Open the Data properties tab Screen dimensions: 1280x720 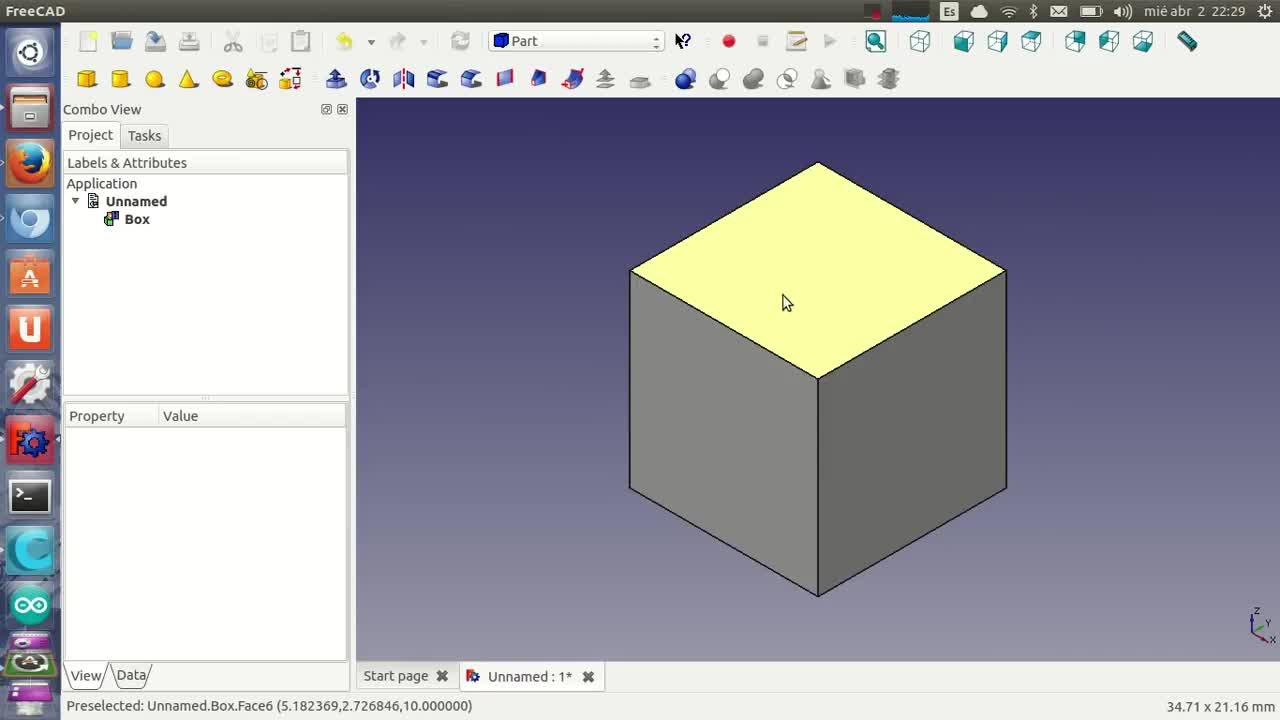(x=131, y=675)
